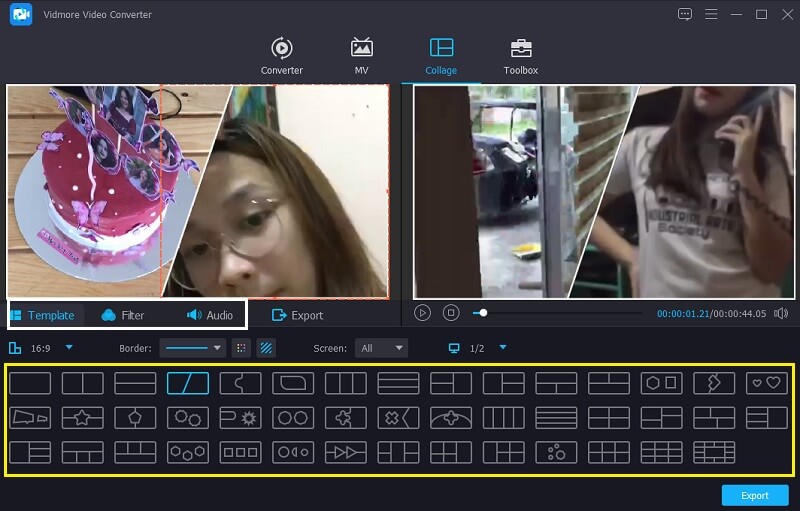Screen dimensions: 800x511
Task: Select the diagonal split collage template
Action: (187, 383)
